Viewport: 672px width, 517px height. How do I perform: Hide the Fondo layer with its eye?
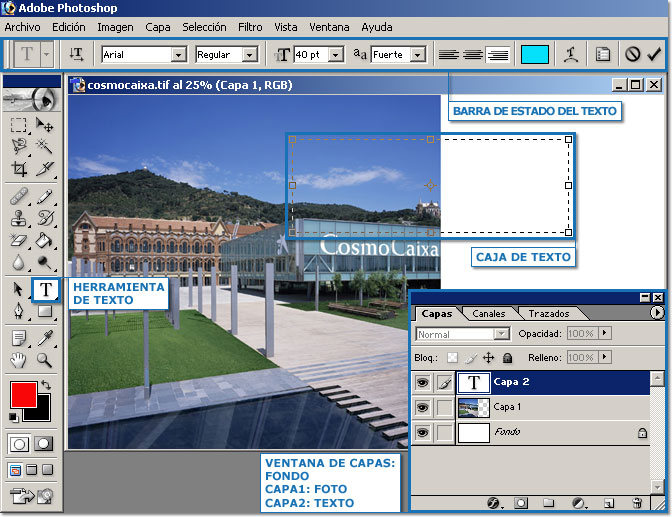tap(421, 432)
